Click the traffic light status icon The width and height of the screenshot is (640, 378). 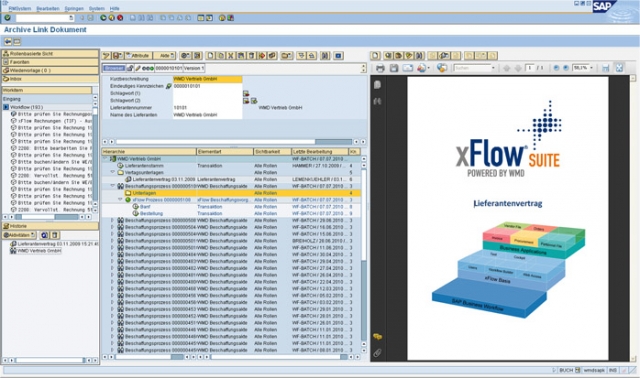[148, 68]
